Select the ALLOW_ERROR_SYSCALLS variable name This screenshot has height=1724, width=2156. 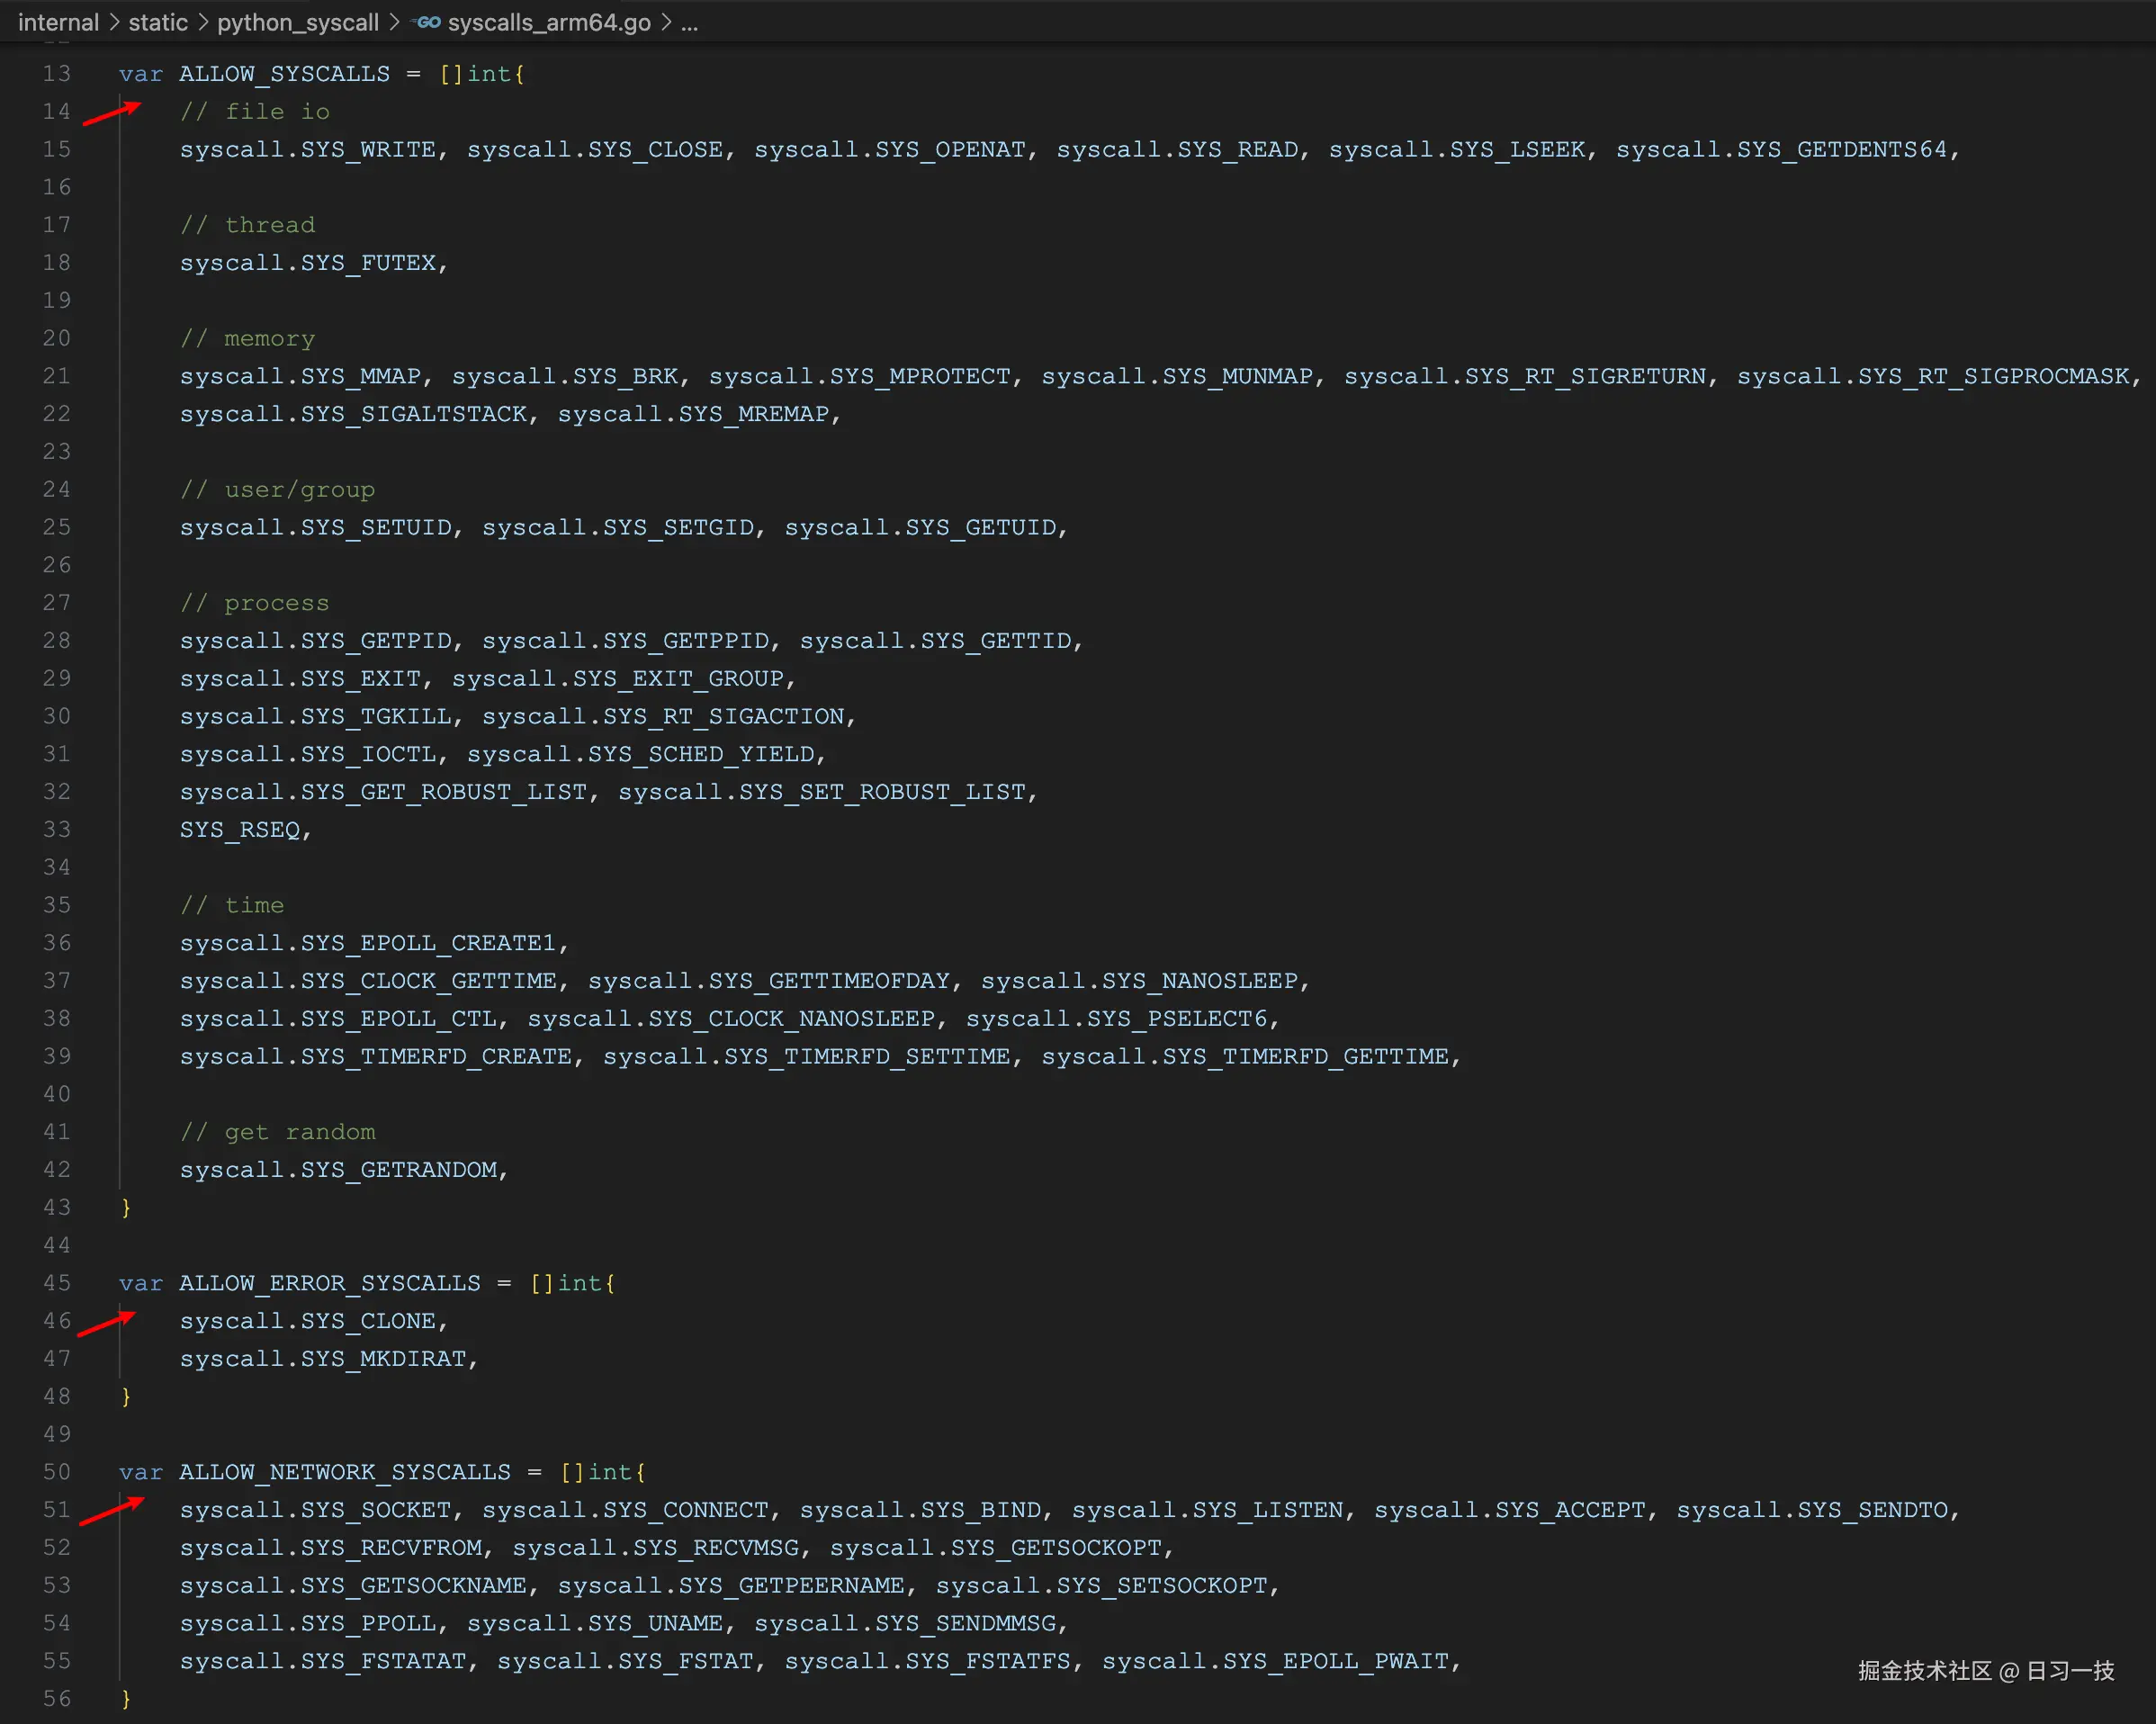(x=330, y=1283)
